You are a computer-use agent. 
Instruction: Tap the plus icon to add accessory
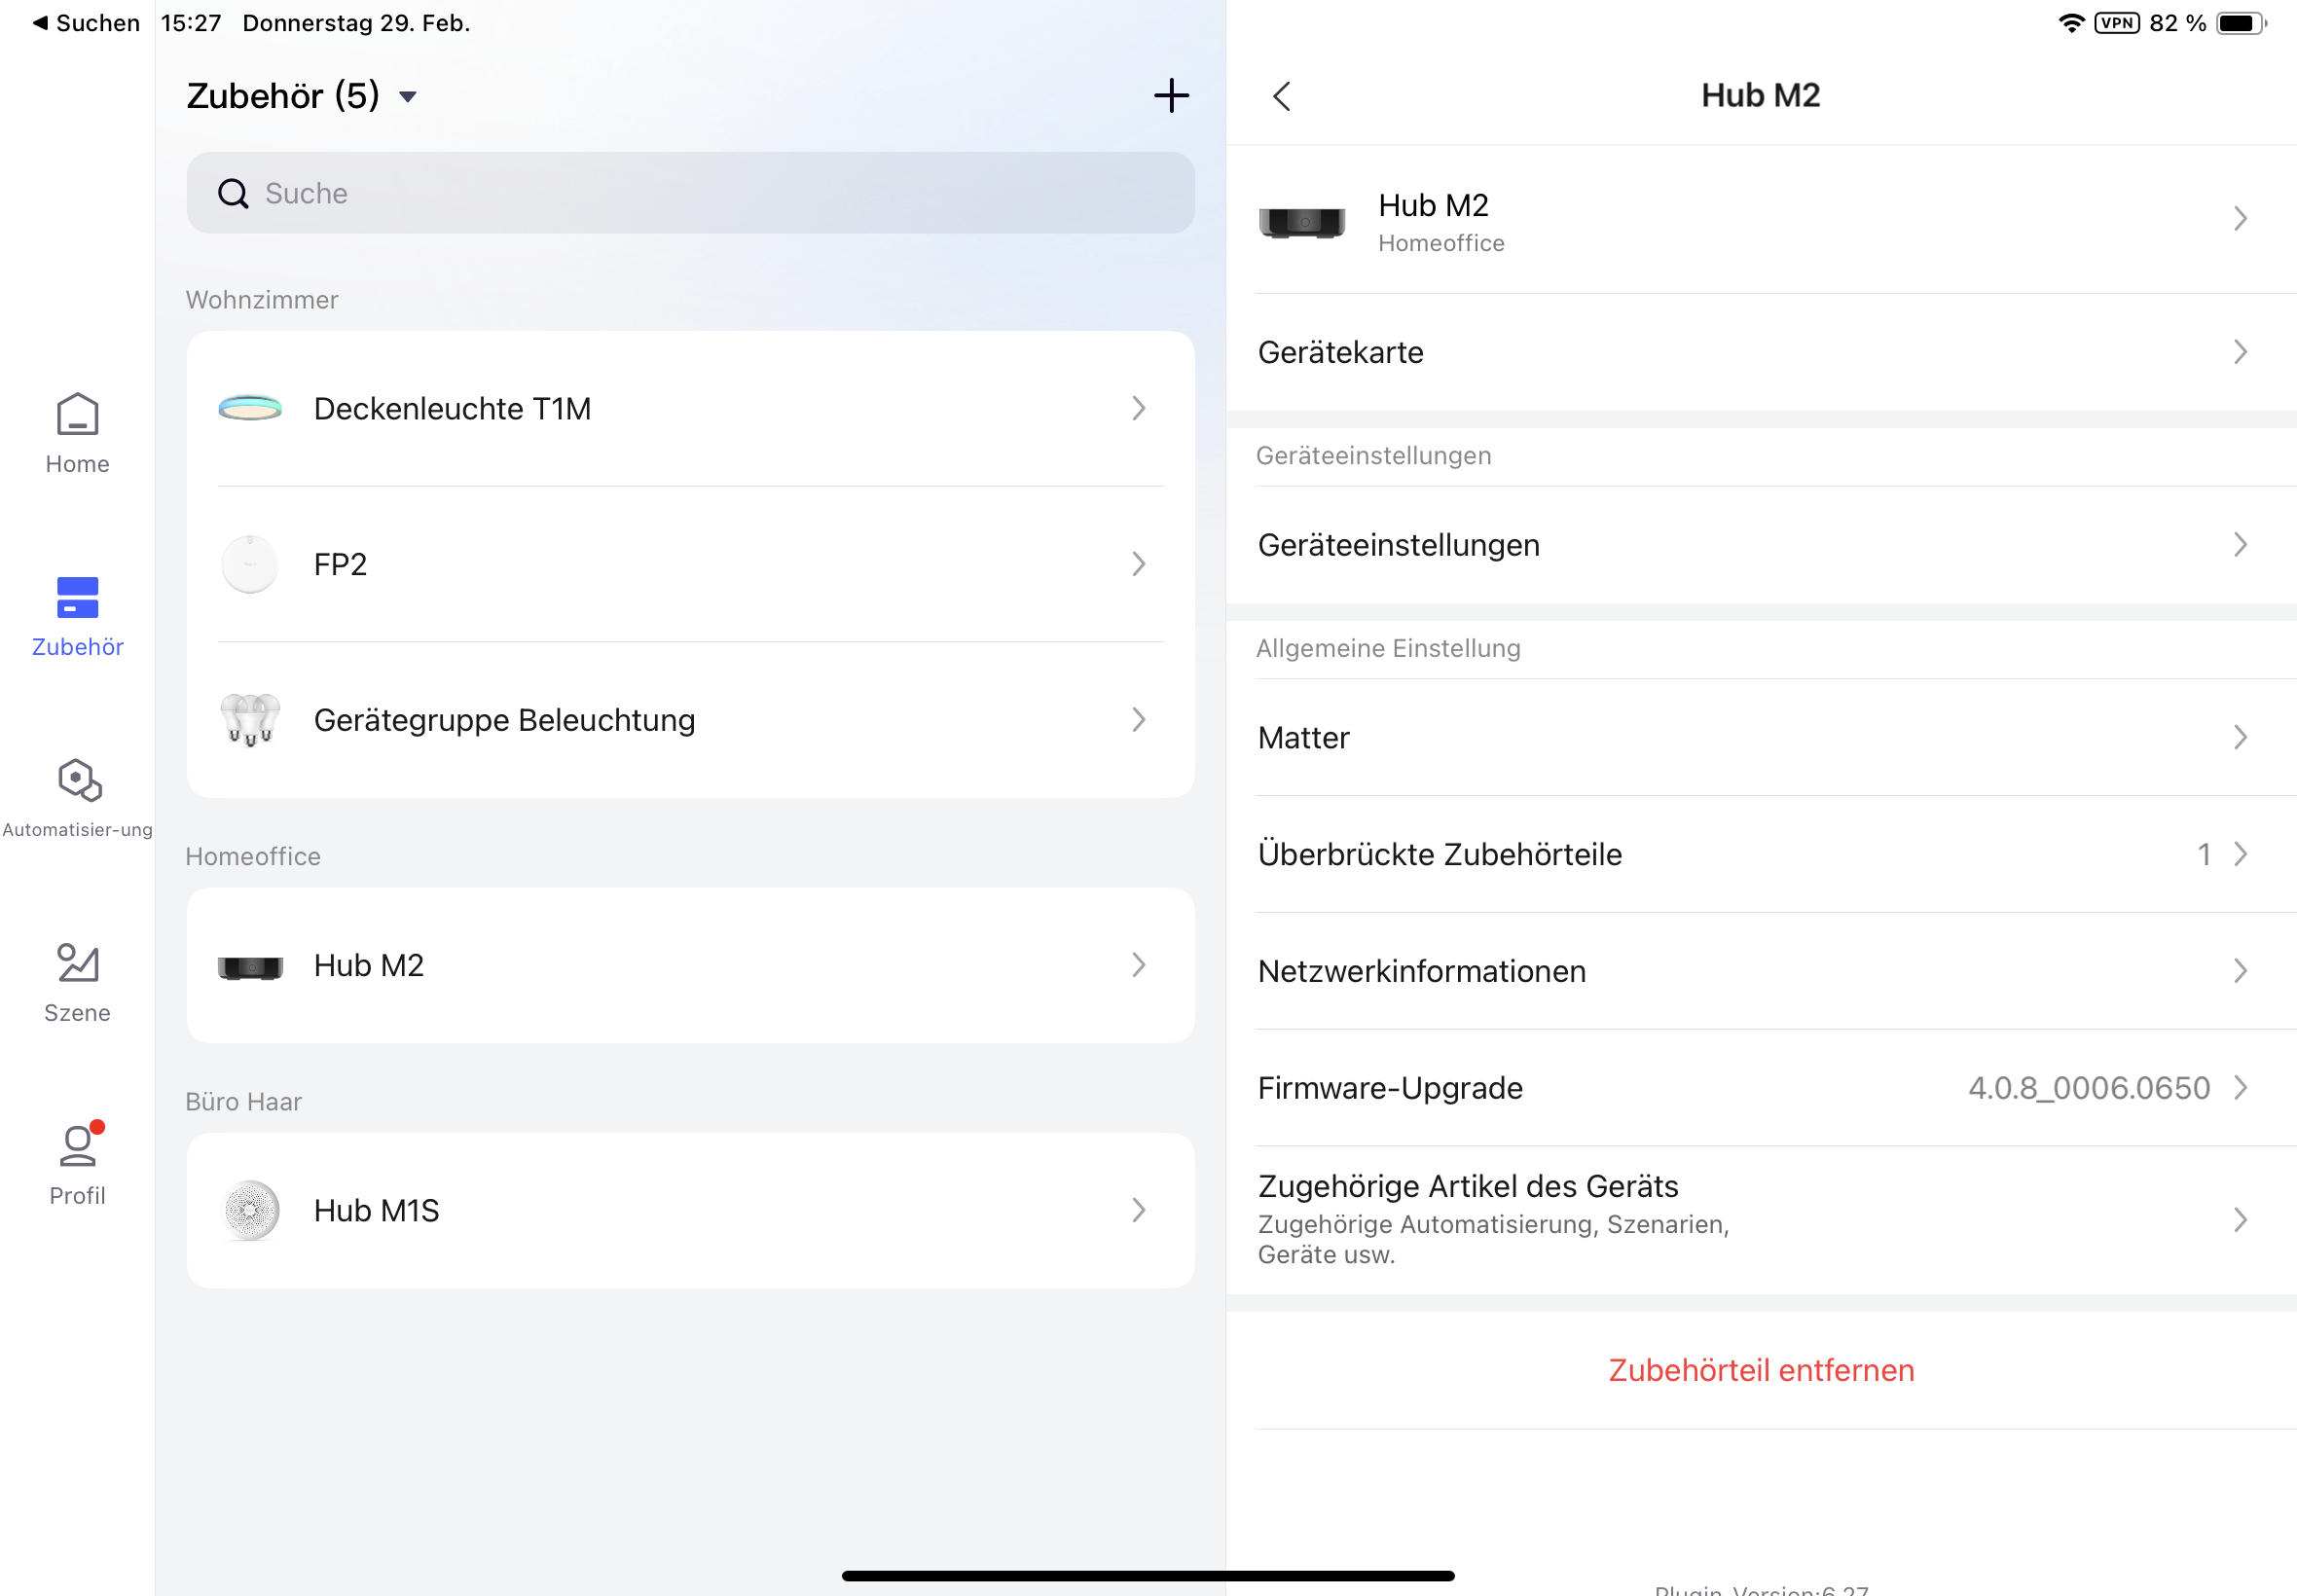click(1171, 96)
